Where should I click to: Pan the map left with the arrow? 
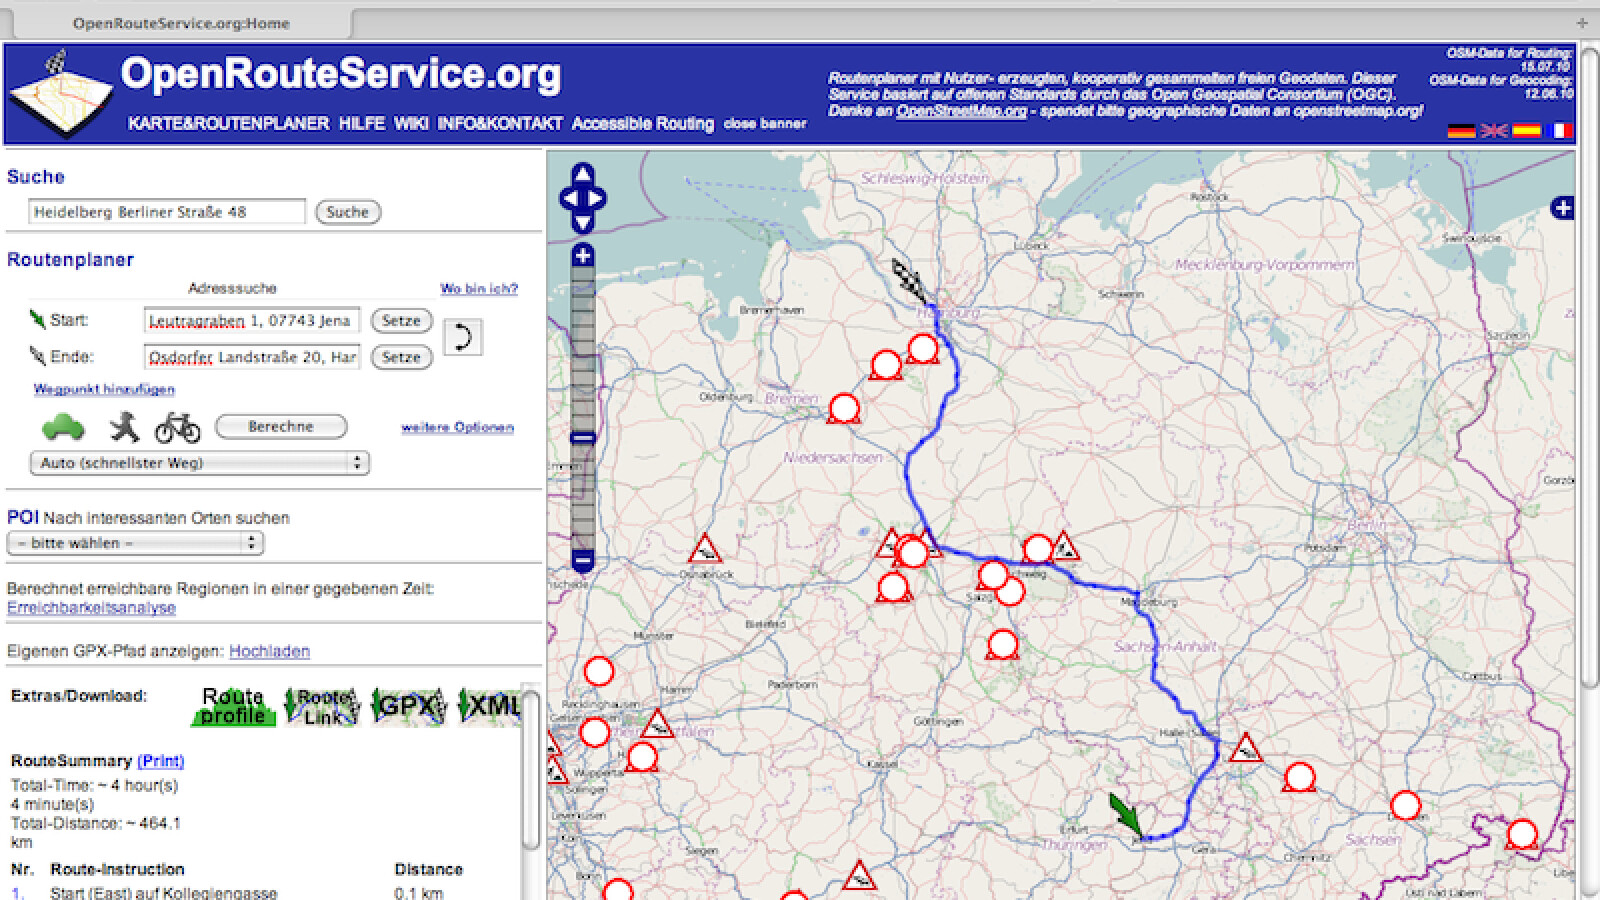tap(569, 198)
